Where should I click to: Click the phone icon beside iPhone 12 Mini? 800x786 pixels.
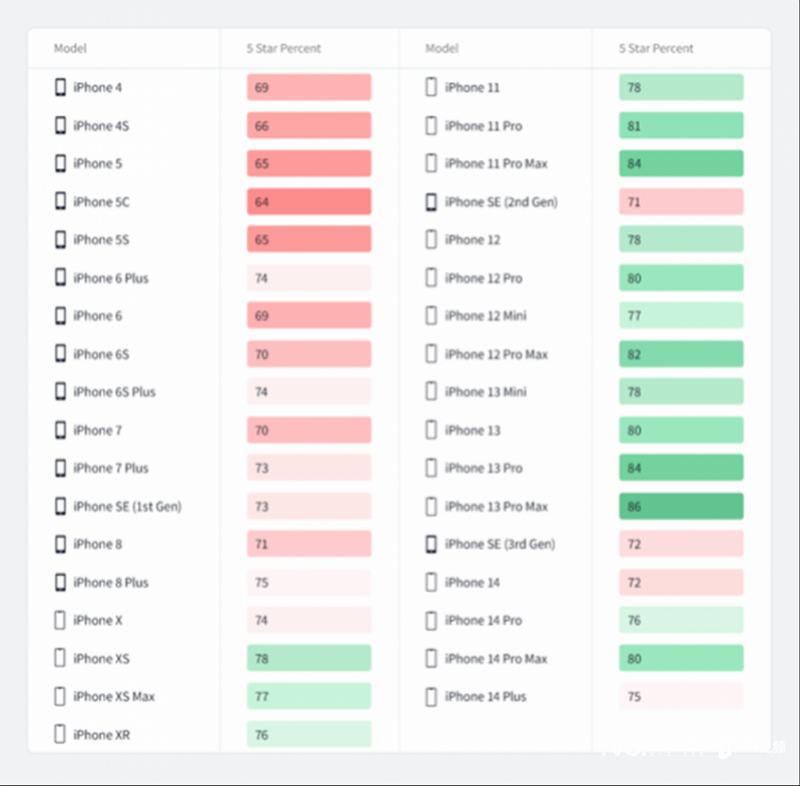pyautogui.click(x=431, y=316)
